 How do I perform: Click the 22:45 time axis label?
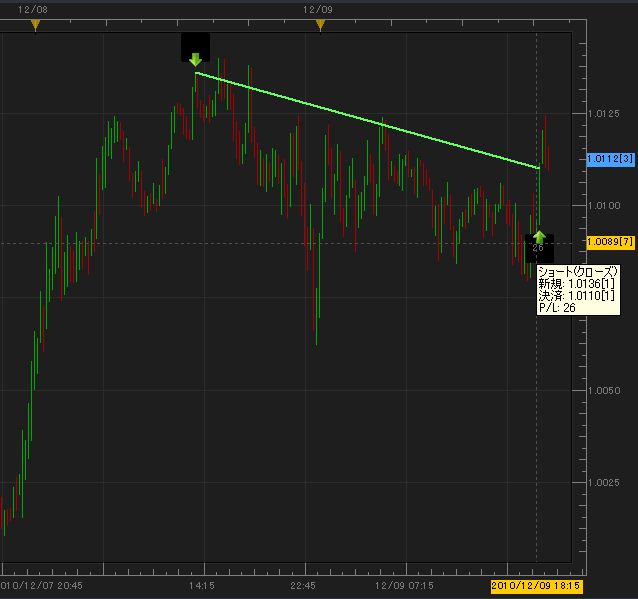pyautogui.click(x=303, y=584)
